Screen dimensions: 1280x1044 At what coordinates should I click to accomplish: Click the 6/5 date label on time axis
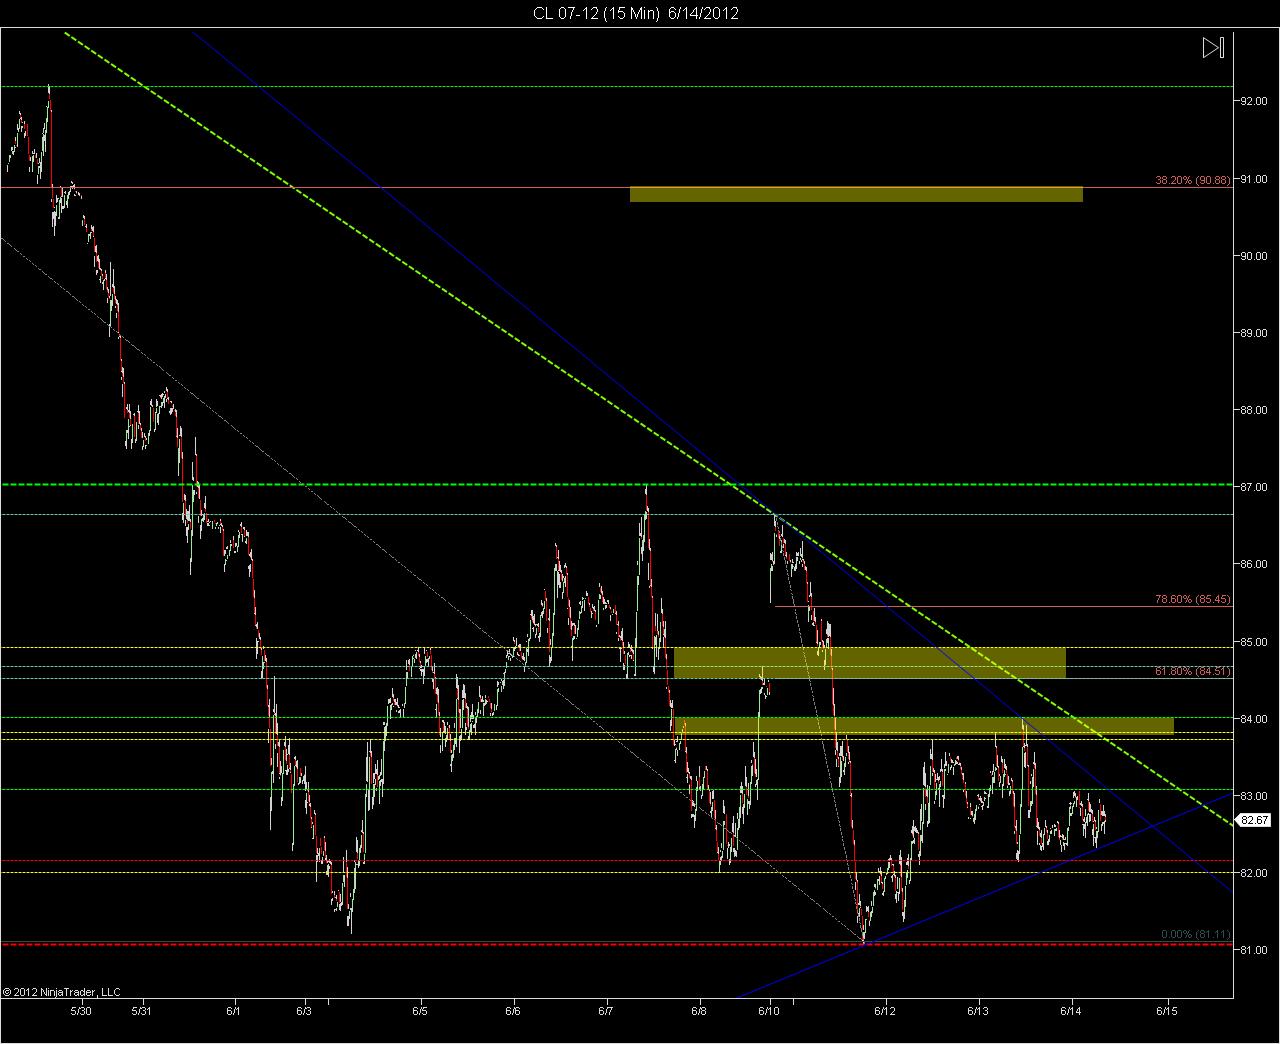click(422, 1011)
